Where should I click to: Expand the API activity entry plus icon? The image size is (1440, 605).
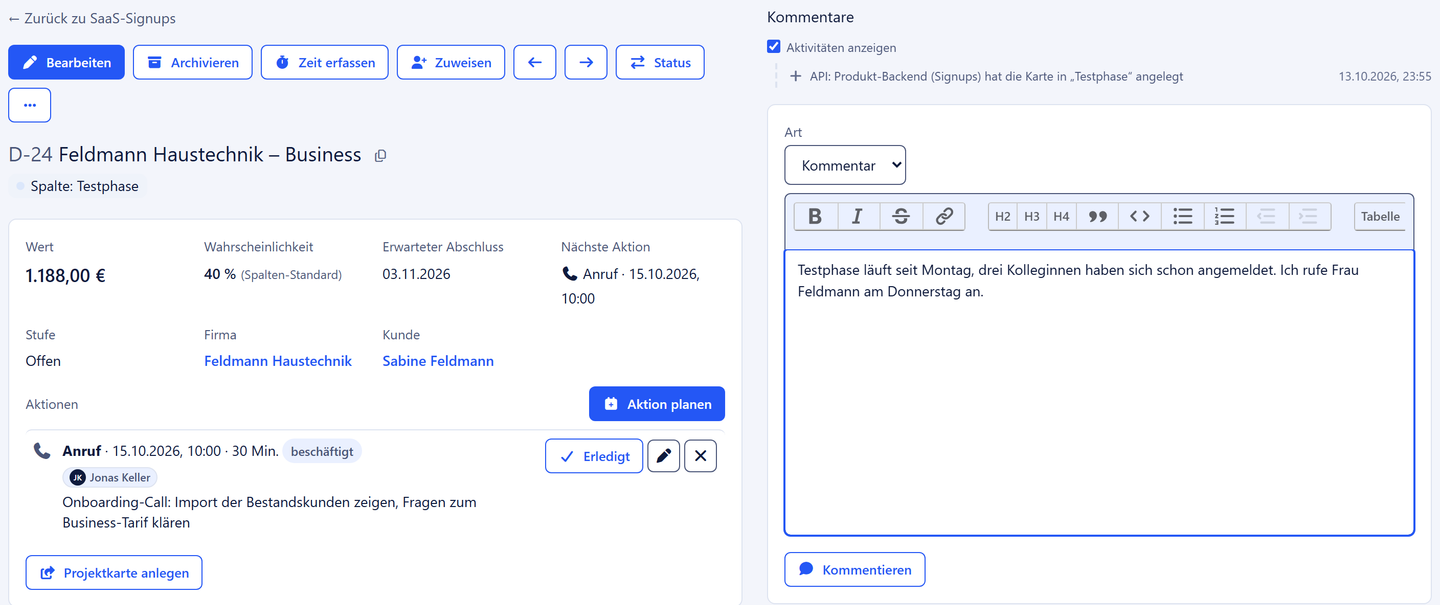coord(796,76)
